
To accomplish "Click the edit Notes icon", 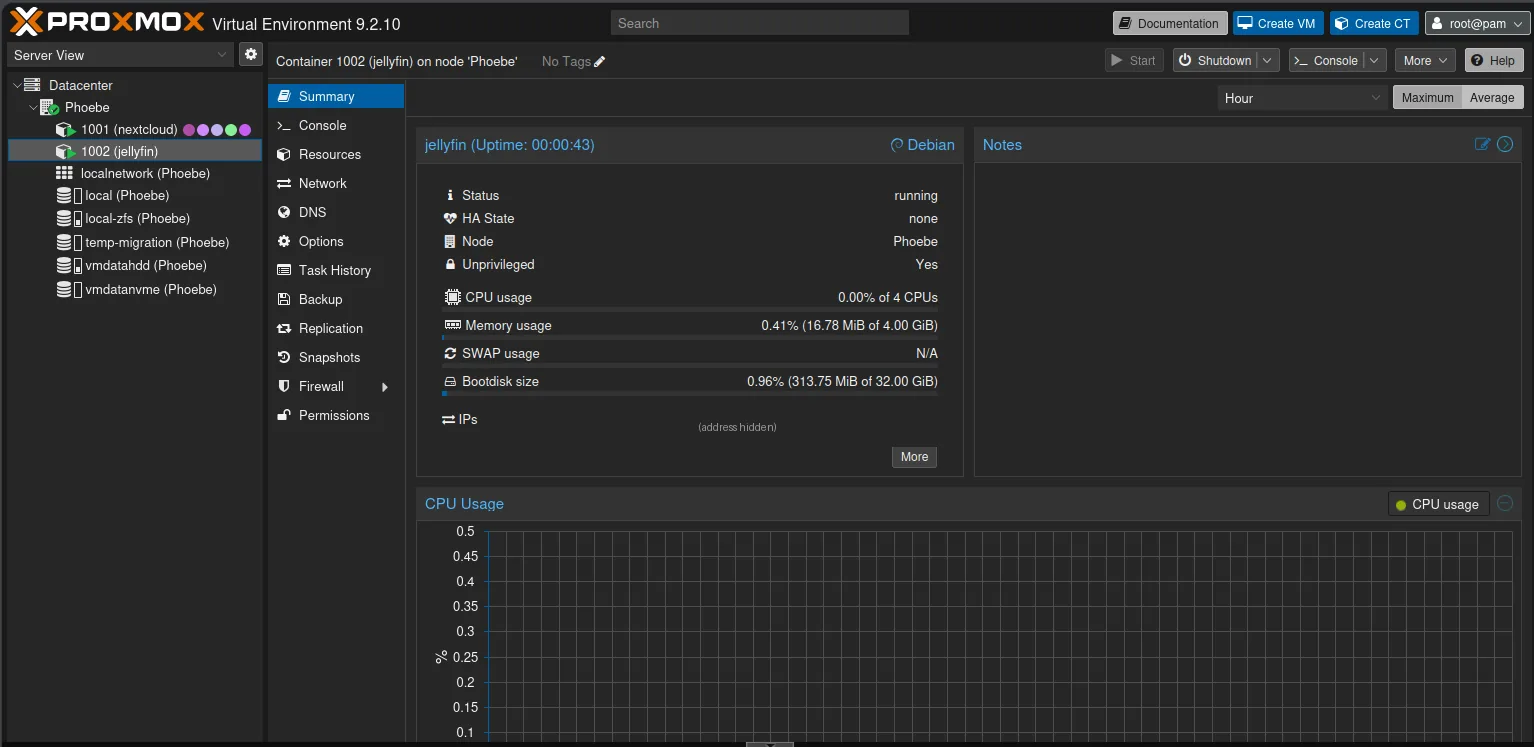I will (1482, 144).
